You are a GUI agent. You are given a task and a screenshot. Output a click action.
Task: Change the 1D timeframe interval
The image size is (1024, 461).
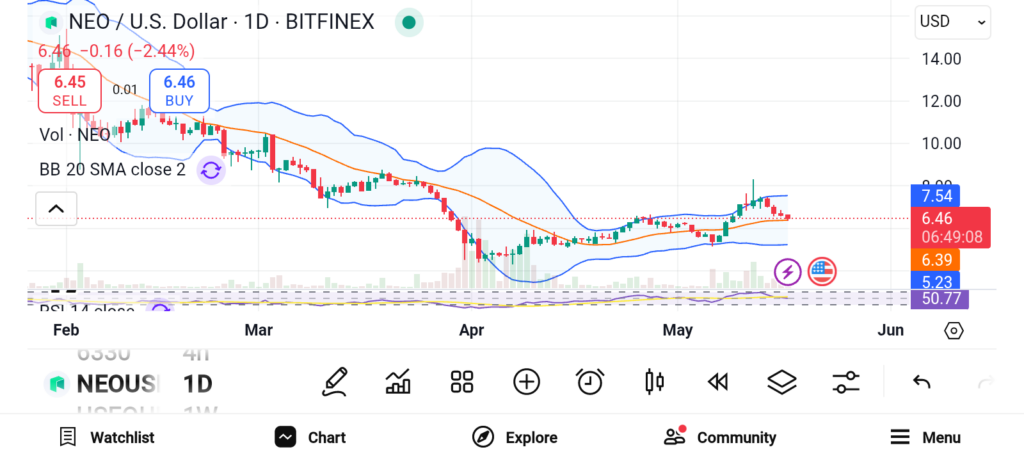coord(197,383)
